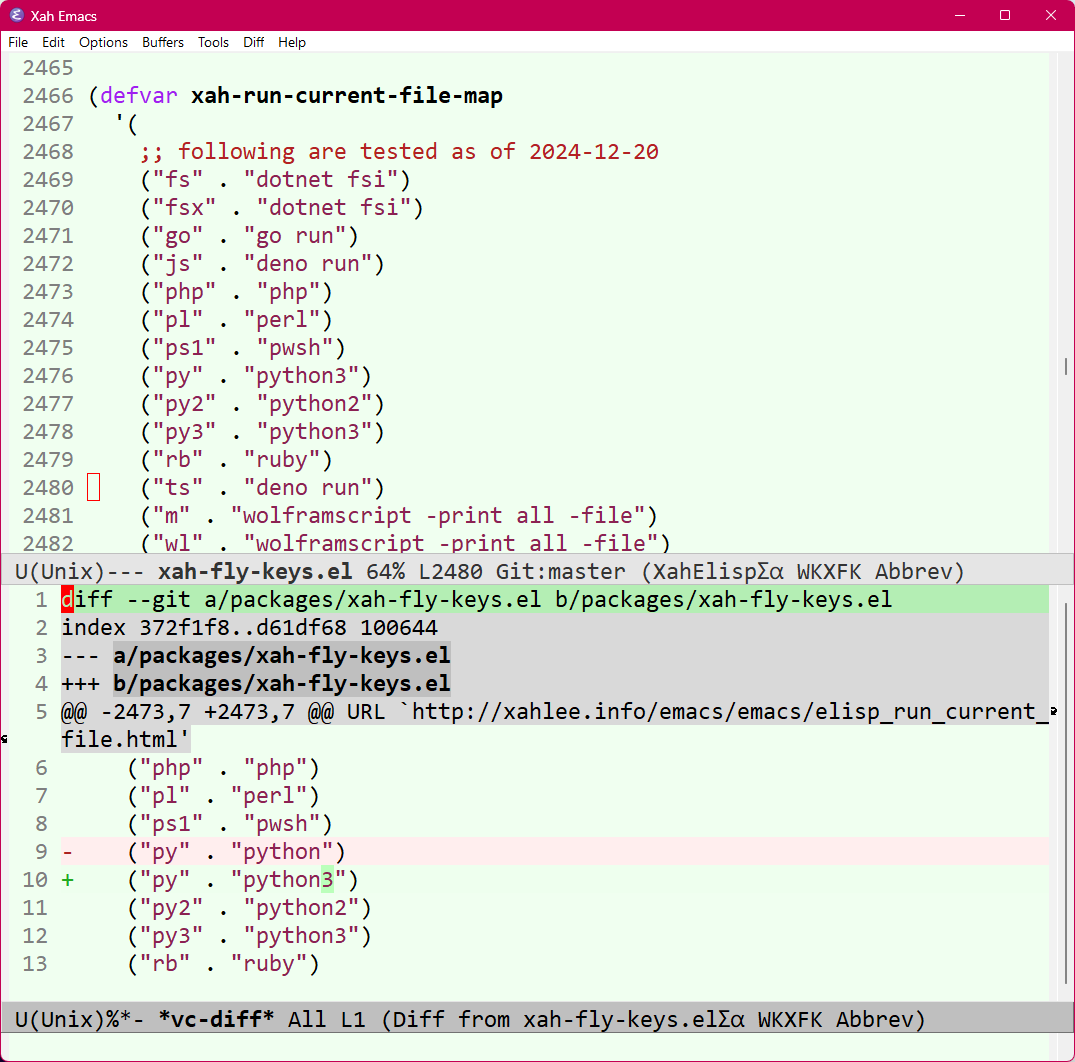This screenshot has width=1075, height=1062.
Task: Click the ("rb" . "ruby") entry on line 2479
Action: tap(237, 459)
